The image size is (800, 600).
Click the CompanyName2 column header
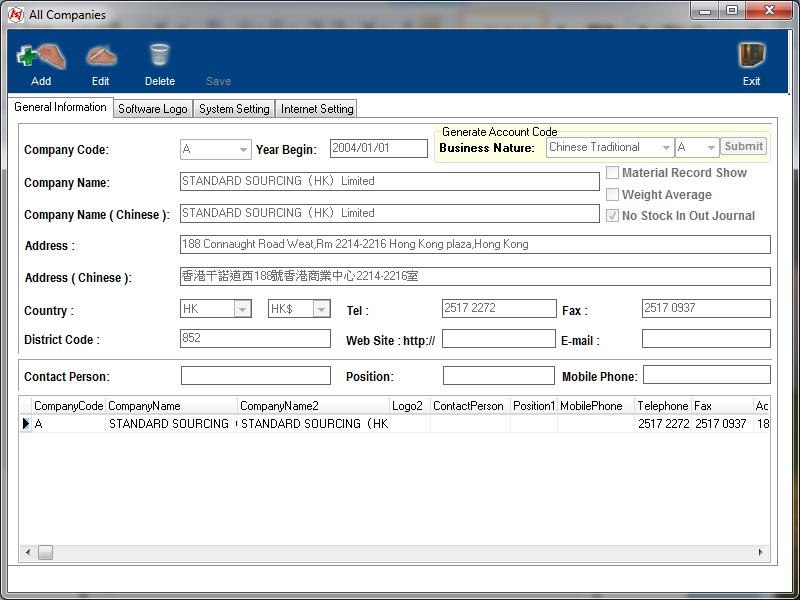pyautogui.click(x=313, y=406)
